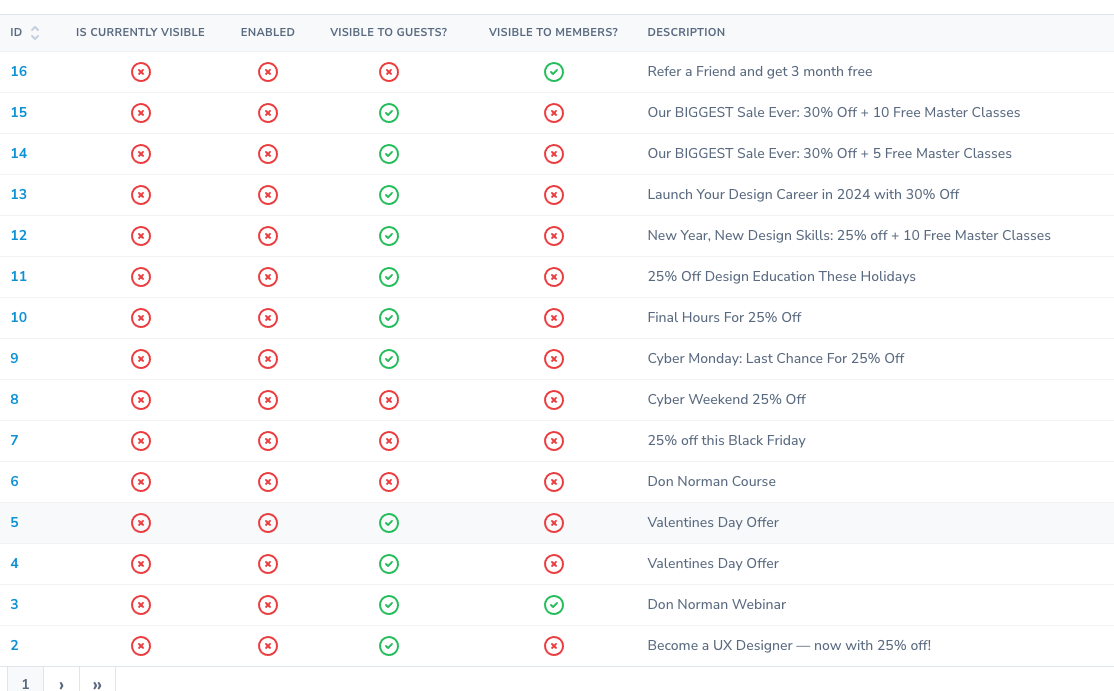The width and height of the screenshot is (1114, 691).
Task: Click green Visible to Members check for ID 3
Action: point(553,605)
